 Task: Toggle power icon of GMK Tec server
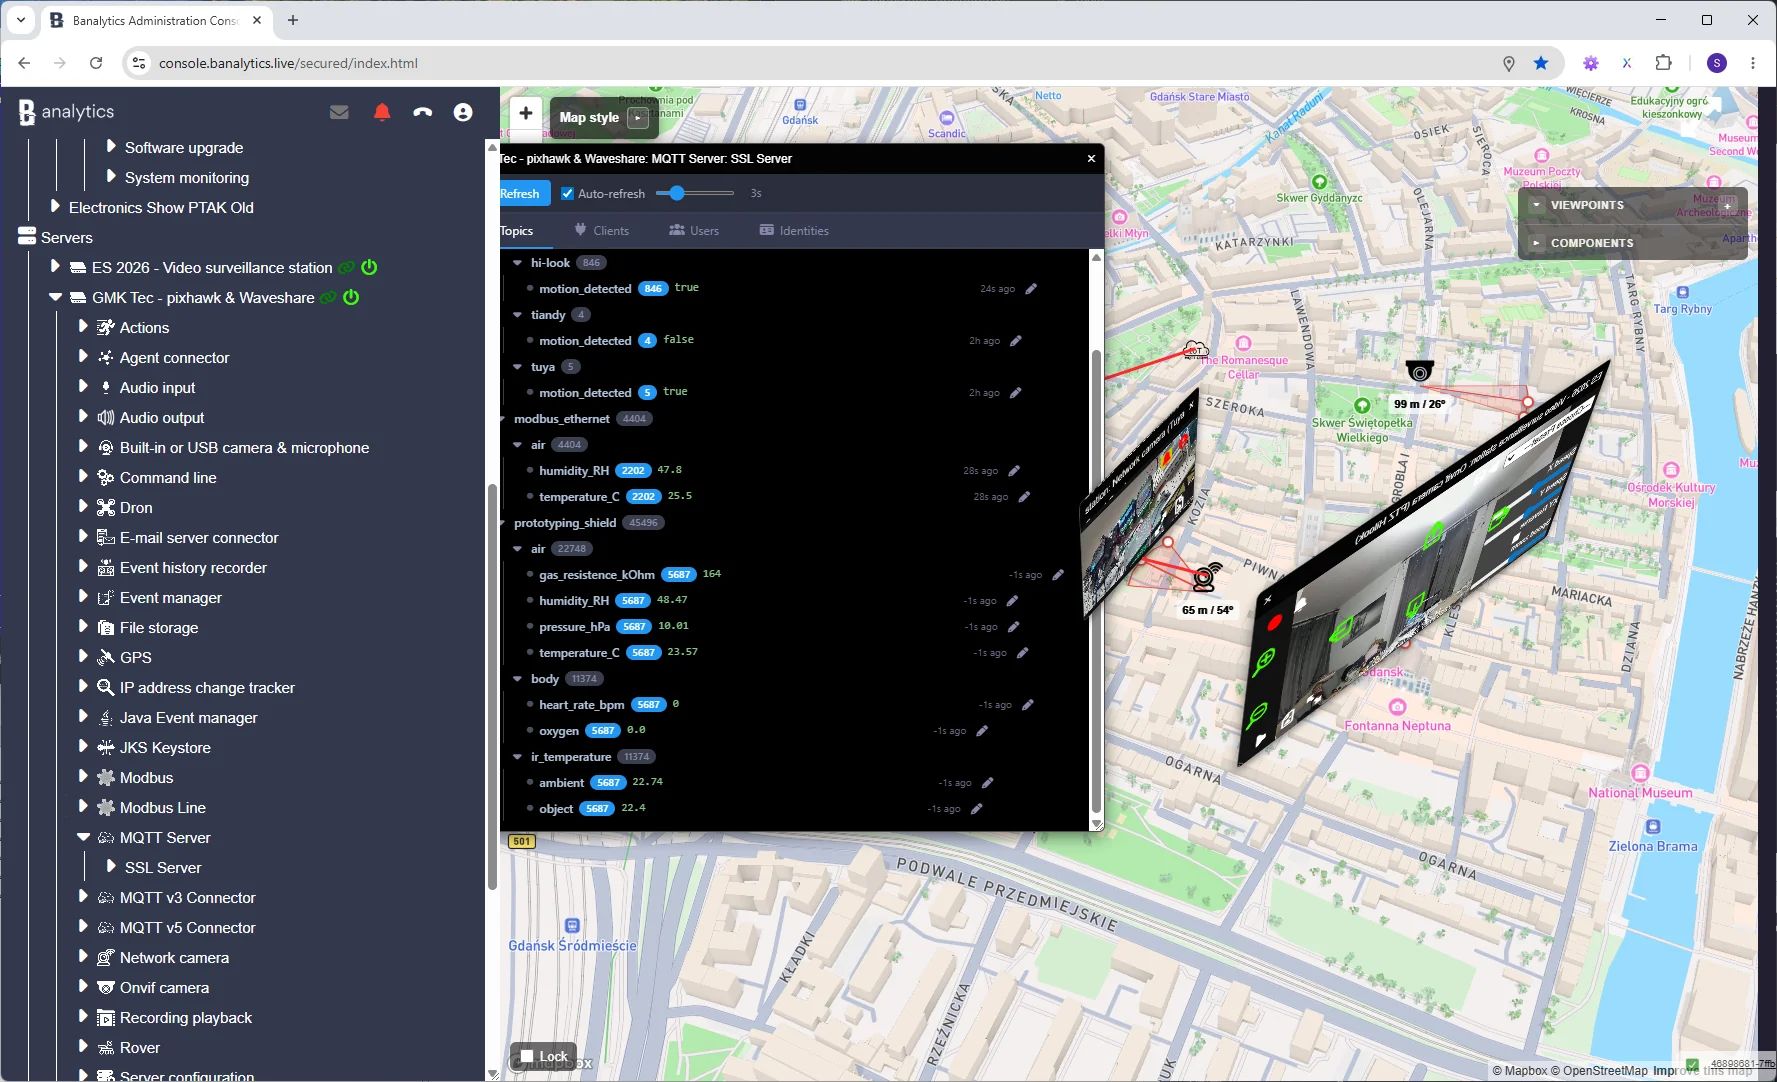[351, 297]
